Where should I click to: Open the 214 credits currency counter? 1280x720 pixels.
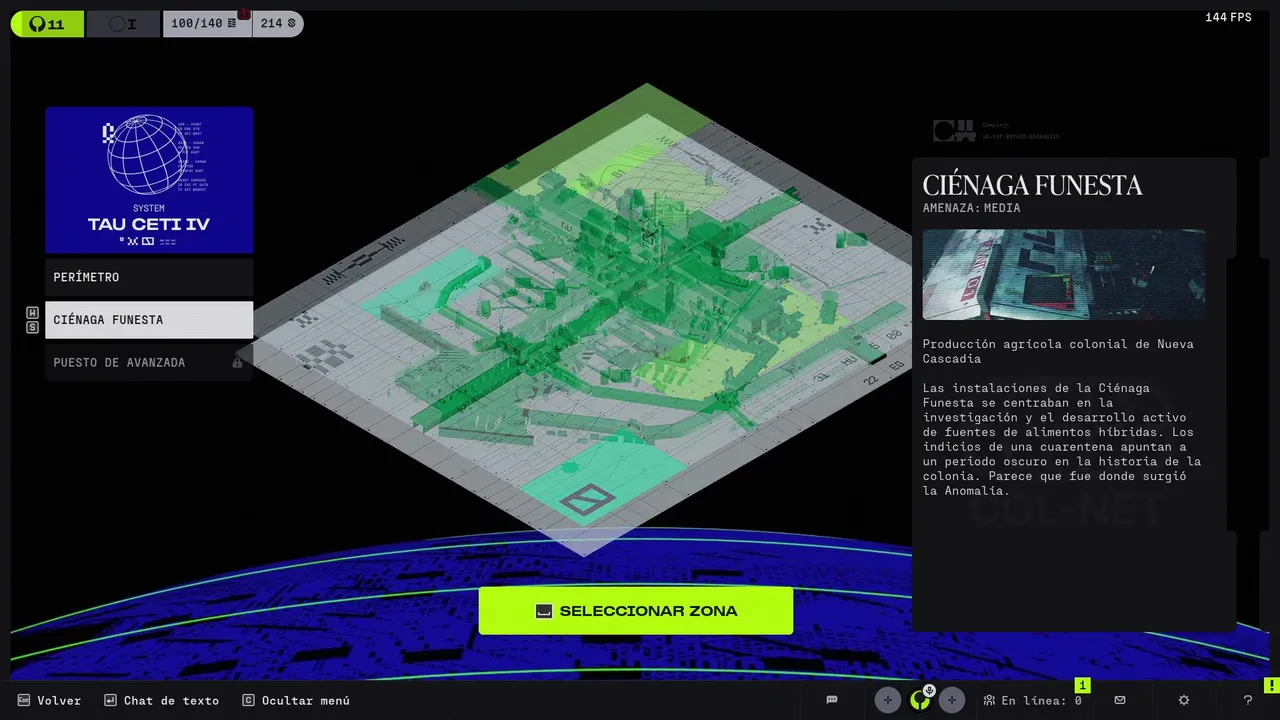[278, 24]
